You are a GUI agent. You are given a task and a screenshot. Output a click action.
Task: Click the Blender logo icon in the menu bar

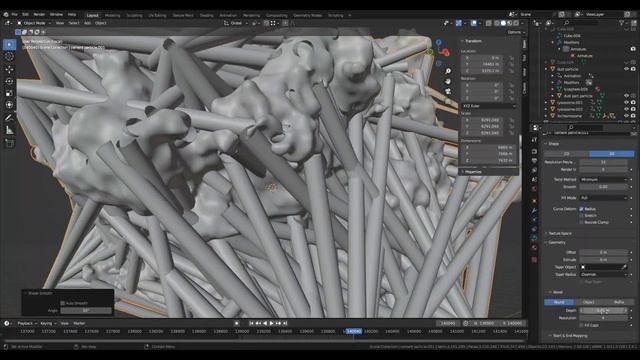6,14
